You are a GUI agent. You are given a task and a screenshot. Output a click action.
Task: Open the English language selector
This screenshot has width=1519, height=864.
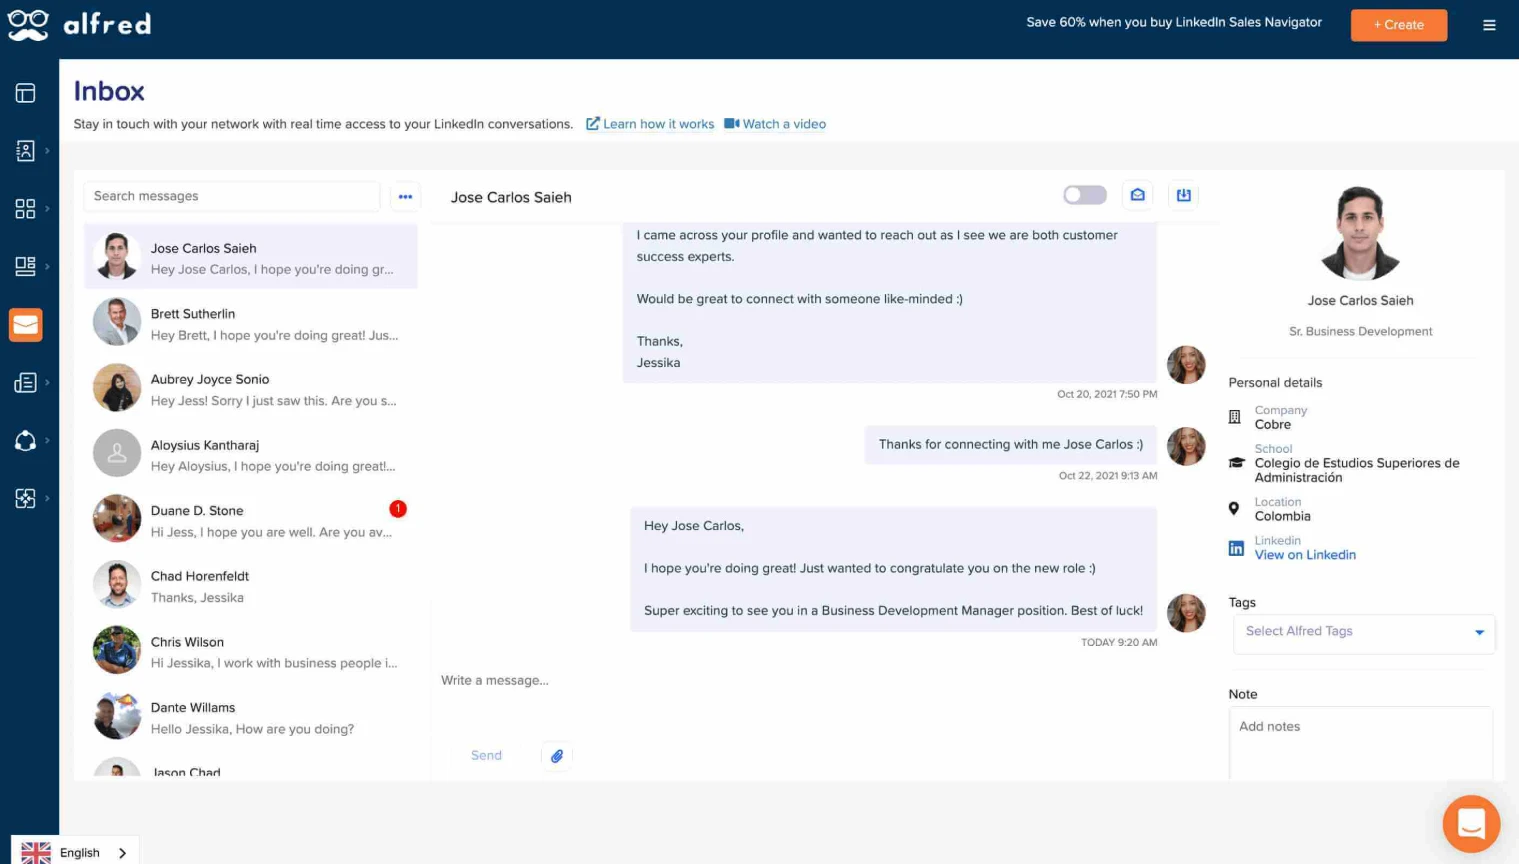click(x=75, y=852)
